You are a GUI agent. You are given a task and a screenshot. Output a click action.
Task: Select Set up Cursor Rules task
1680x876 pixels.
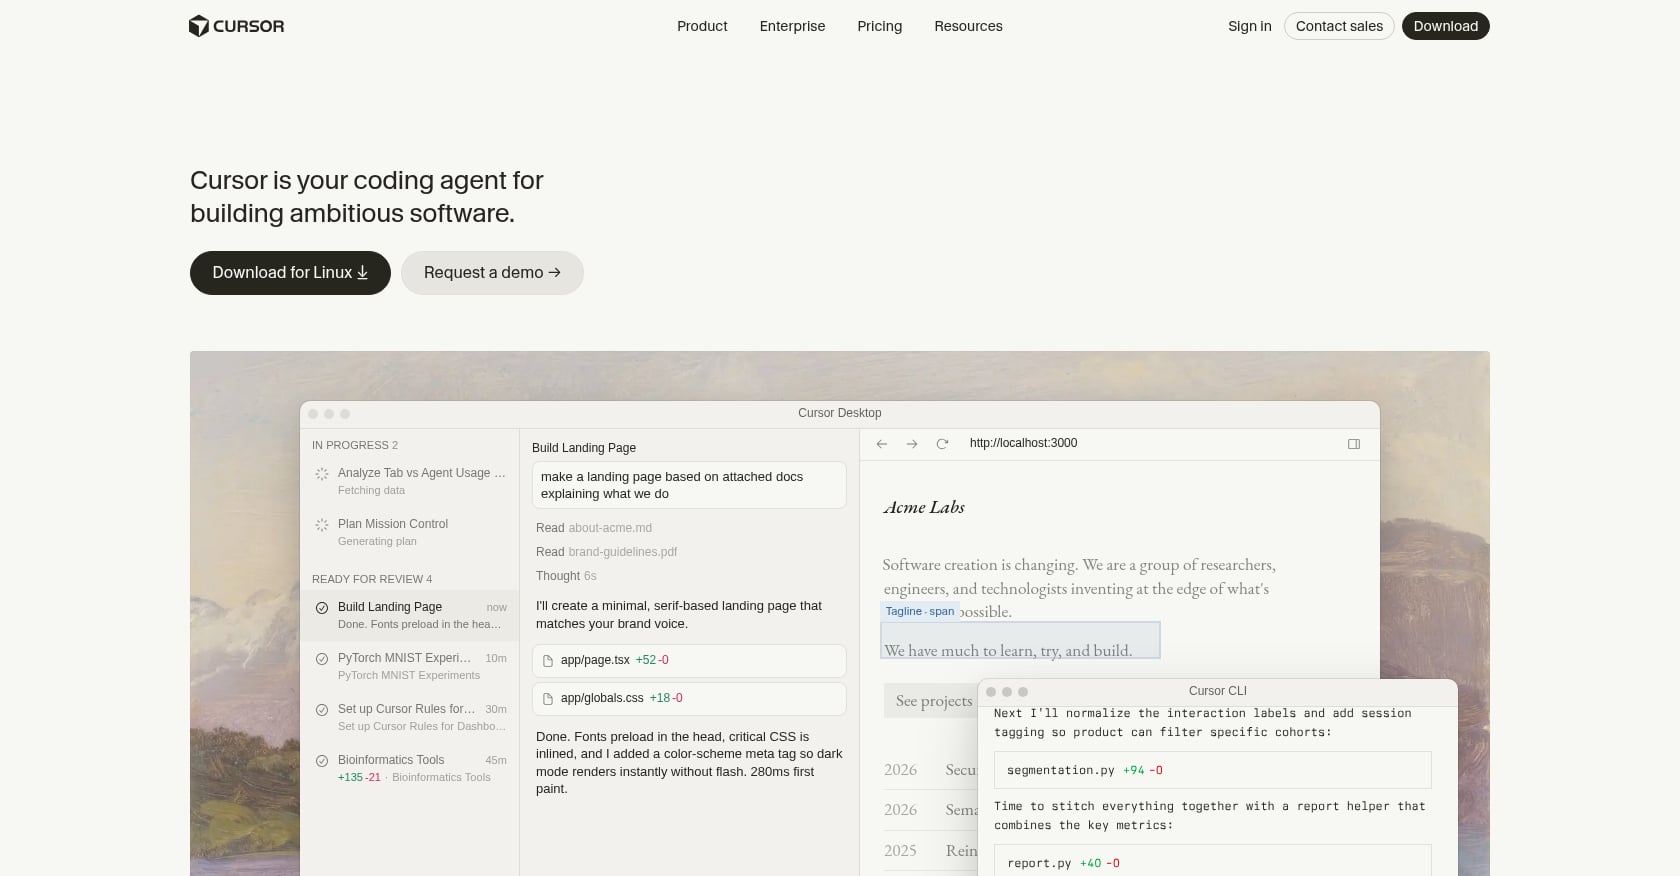click(x=410, y=717)
